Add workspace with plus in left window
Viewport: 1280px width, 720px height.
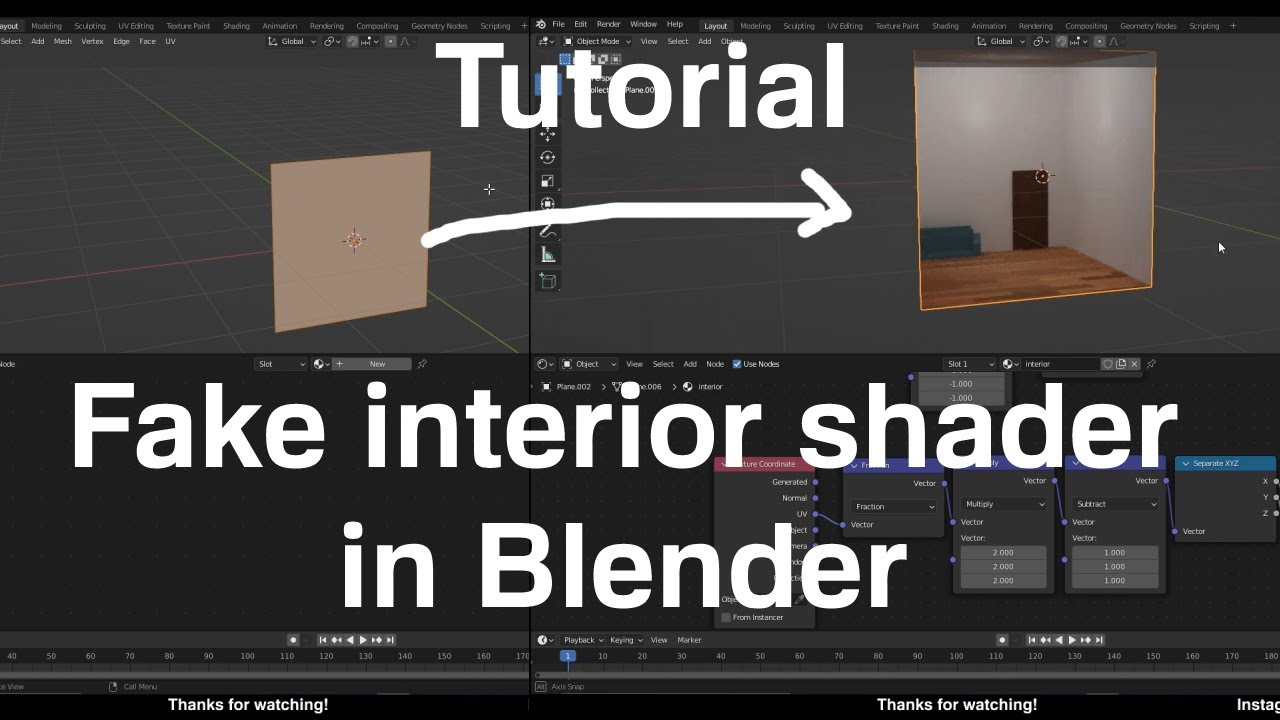tap(523, 26)
